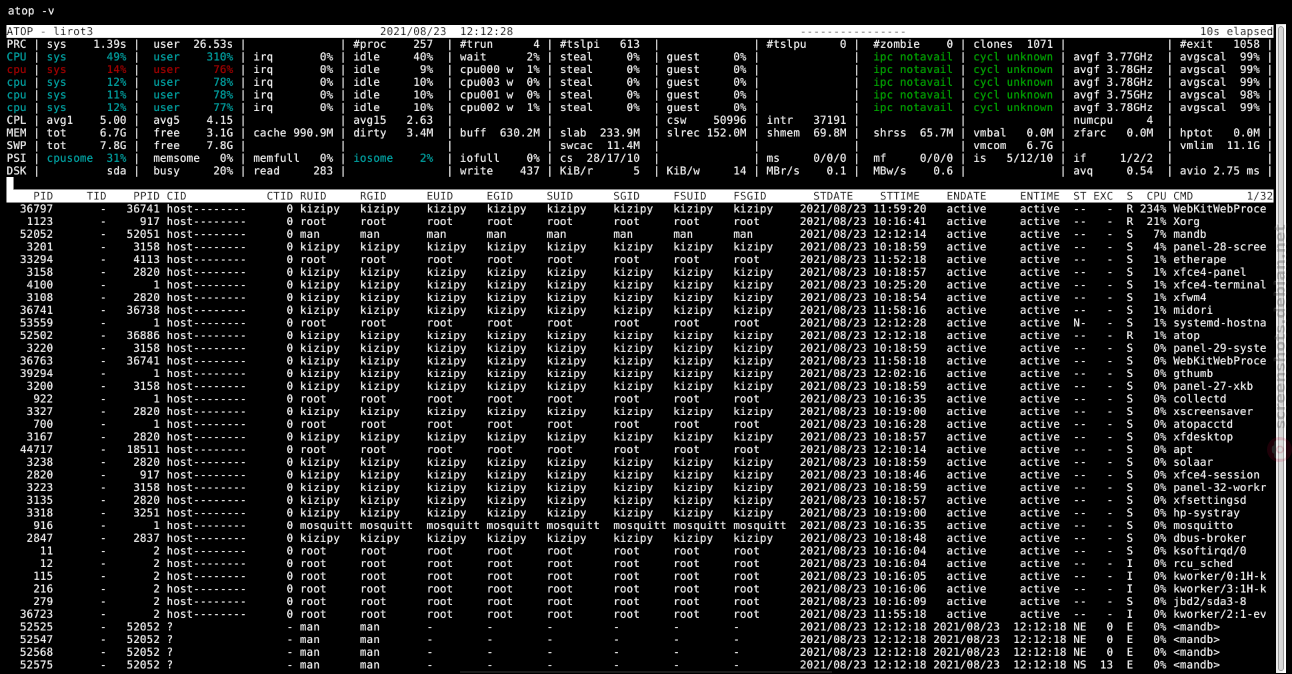Image resolution: width=1292 pixels, height=674 pixels.
Task: Select the xfwm4 process name
Action: click(1190, 297)
